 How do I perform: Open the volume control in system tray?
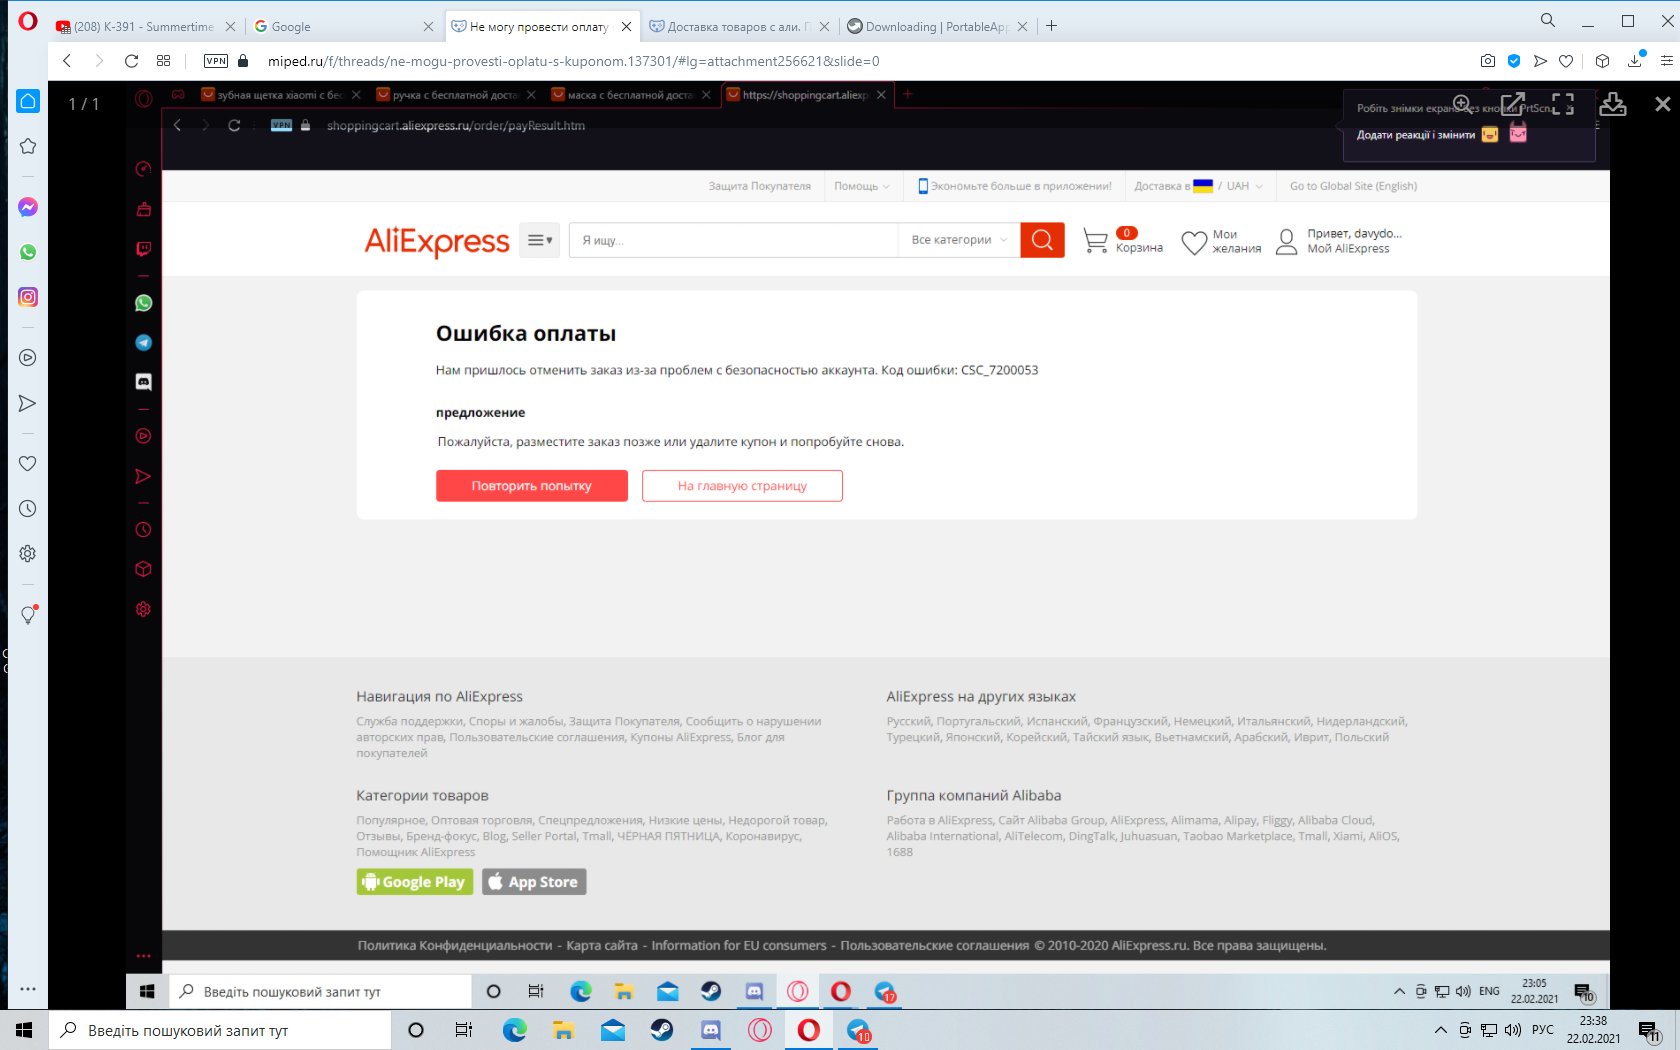pyautogui.click(x=1513, y=1030)
